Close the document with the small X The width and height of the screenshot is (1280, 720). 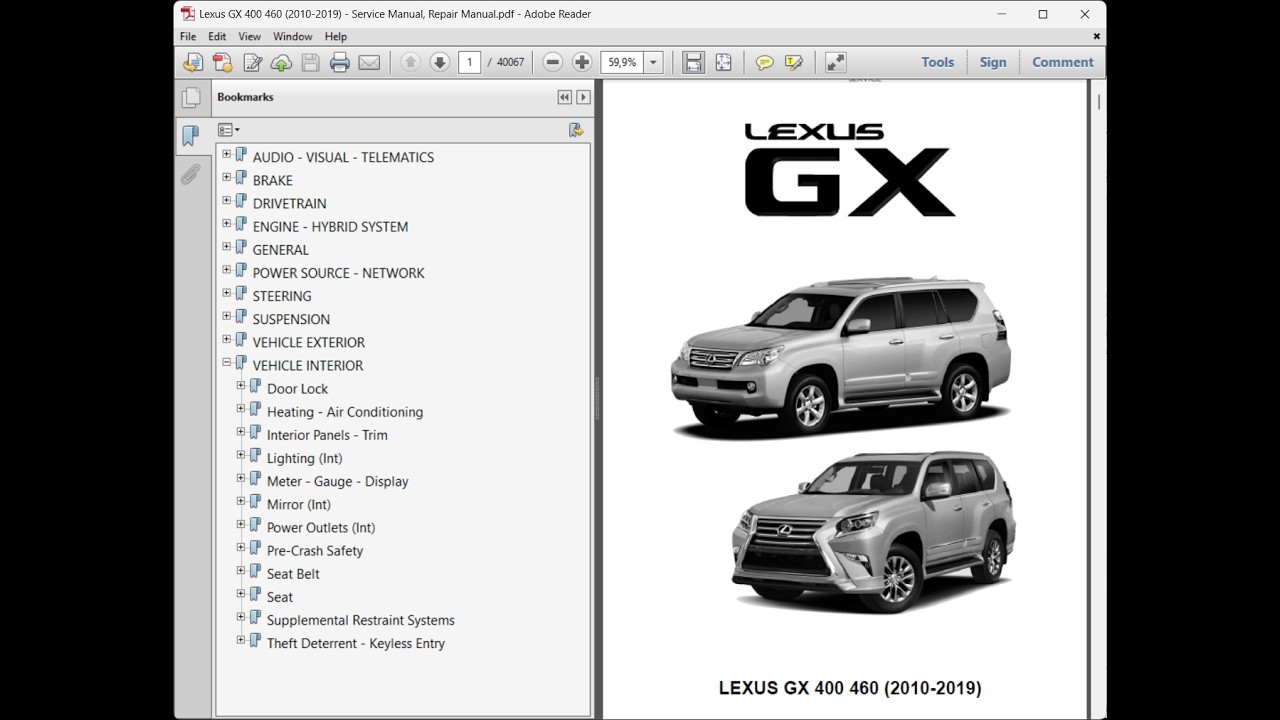(x=1096, y=37)
